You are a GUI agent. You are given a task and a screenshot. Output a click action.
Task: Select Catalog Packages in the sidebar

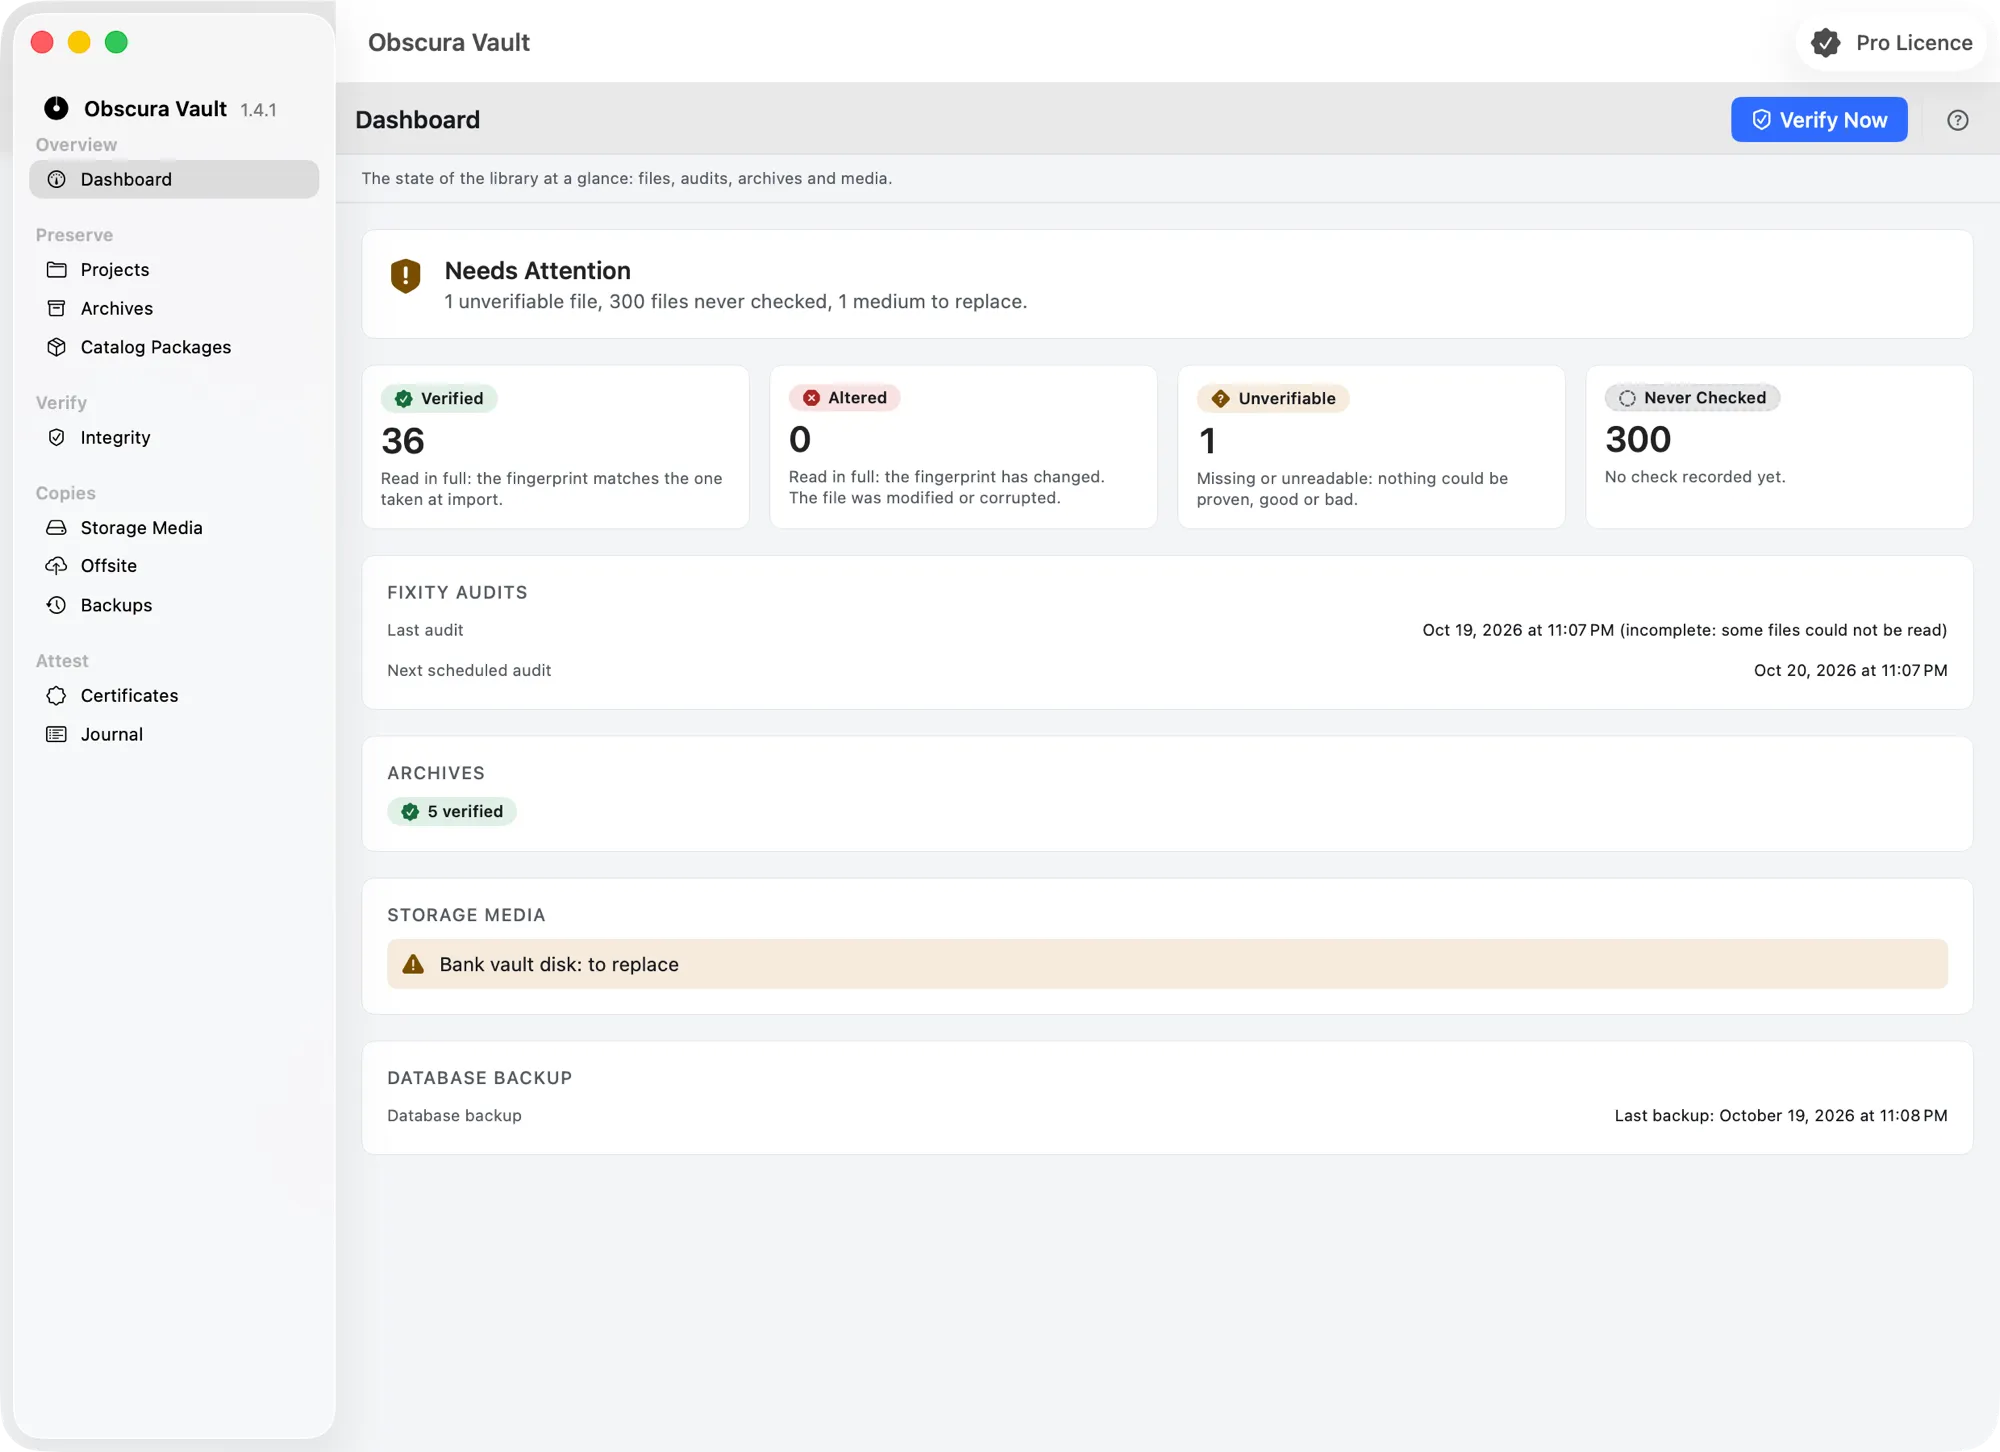174,347
